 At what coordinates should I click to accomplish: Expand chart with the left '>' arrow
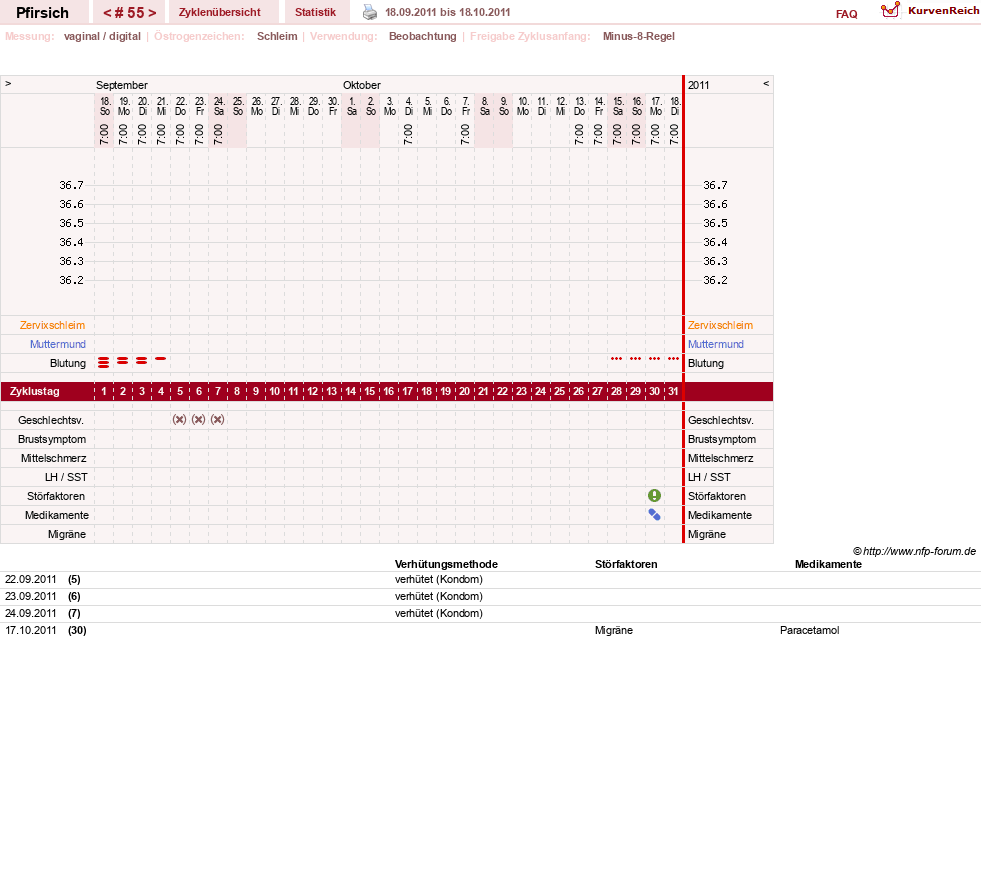point(8,83)
